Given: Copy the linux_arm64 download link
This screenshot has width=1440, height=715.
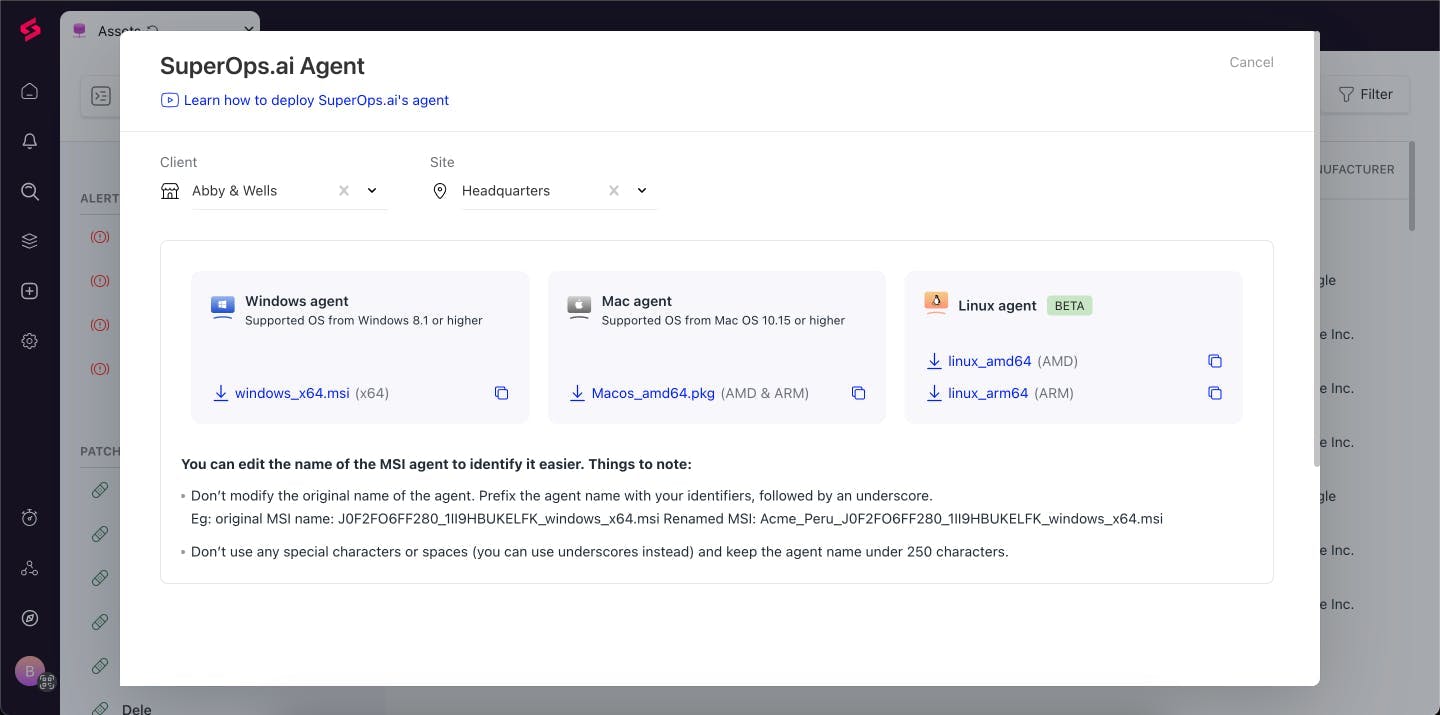Looking at the screenshot, I should point(1215,393).
